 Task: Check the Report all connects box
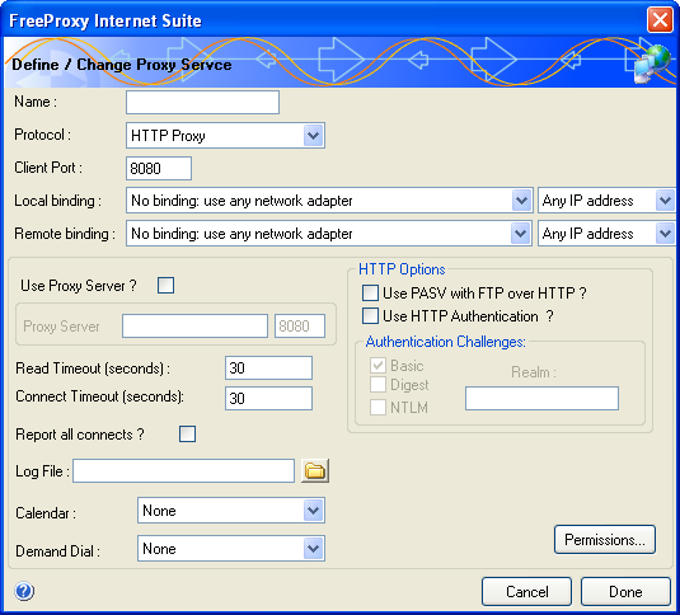(x=187, y=434)
